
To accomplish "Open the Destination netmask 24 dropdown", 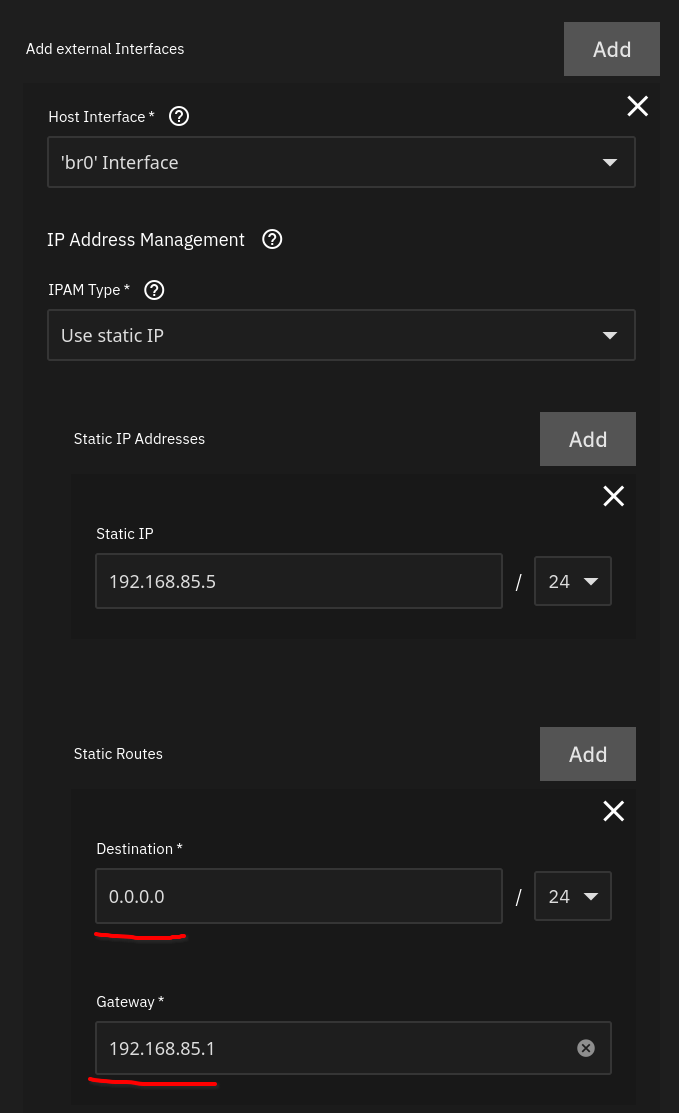I will 573,897.
